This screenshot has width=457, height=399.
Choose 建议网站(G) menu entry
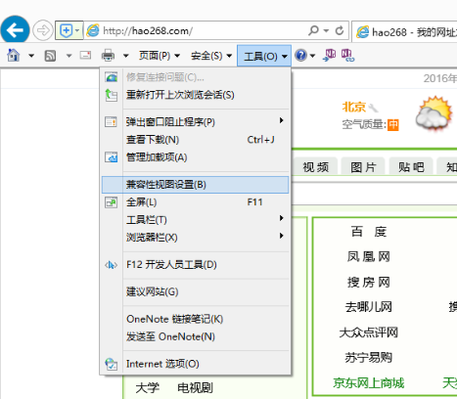pos(195,292)
